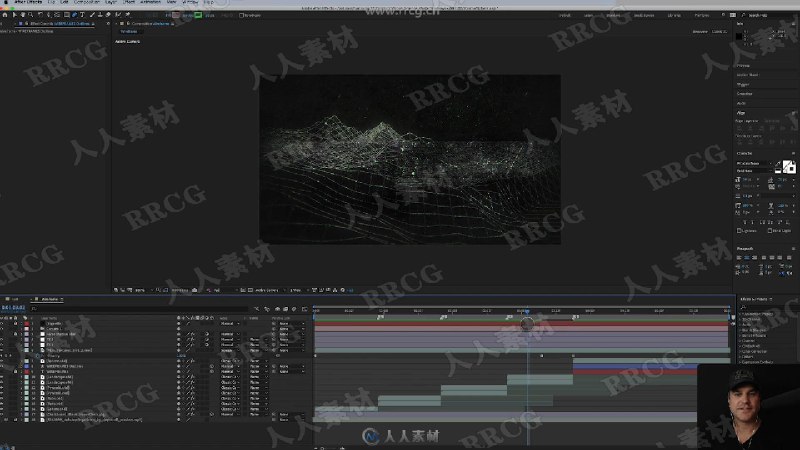
Task: Click the timeline layer search field
Action: coord(140,308)
